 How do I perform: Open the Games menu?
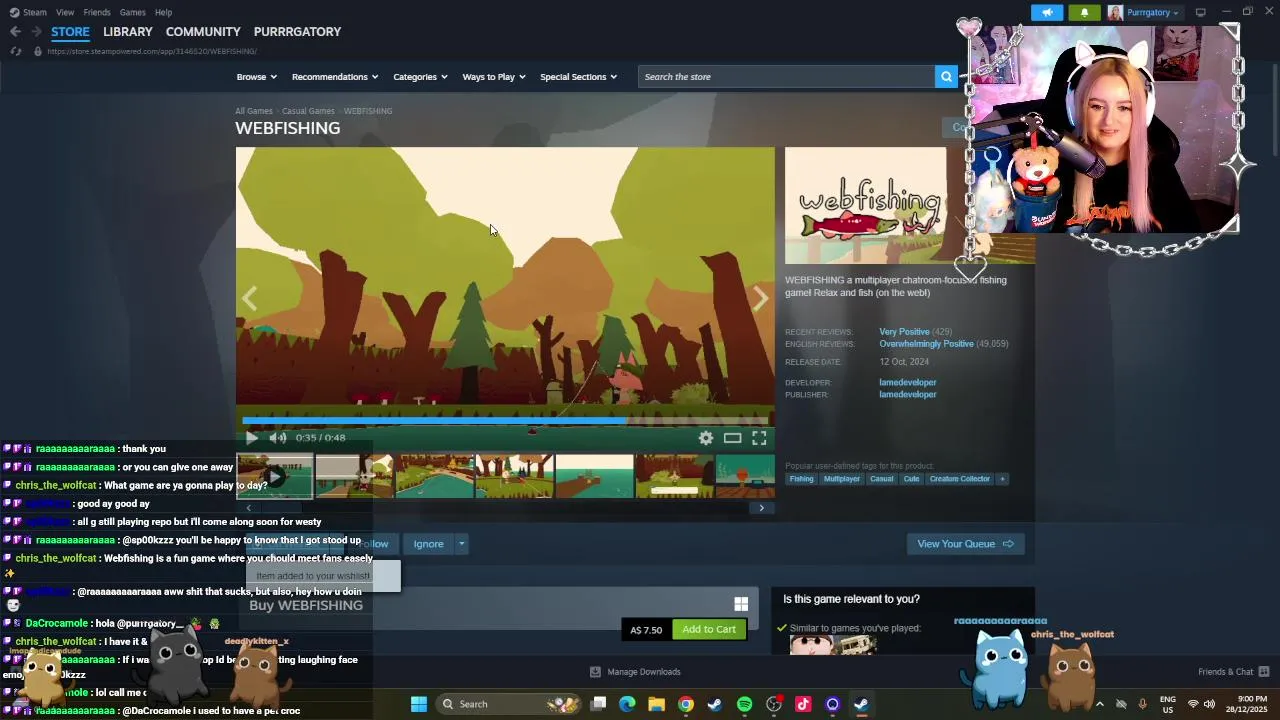tap(133, 12)
